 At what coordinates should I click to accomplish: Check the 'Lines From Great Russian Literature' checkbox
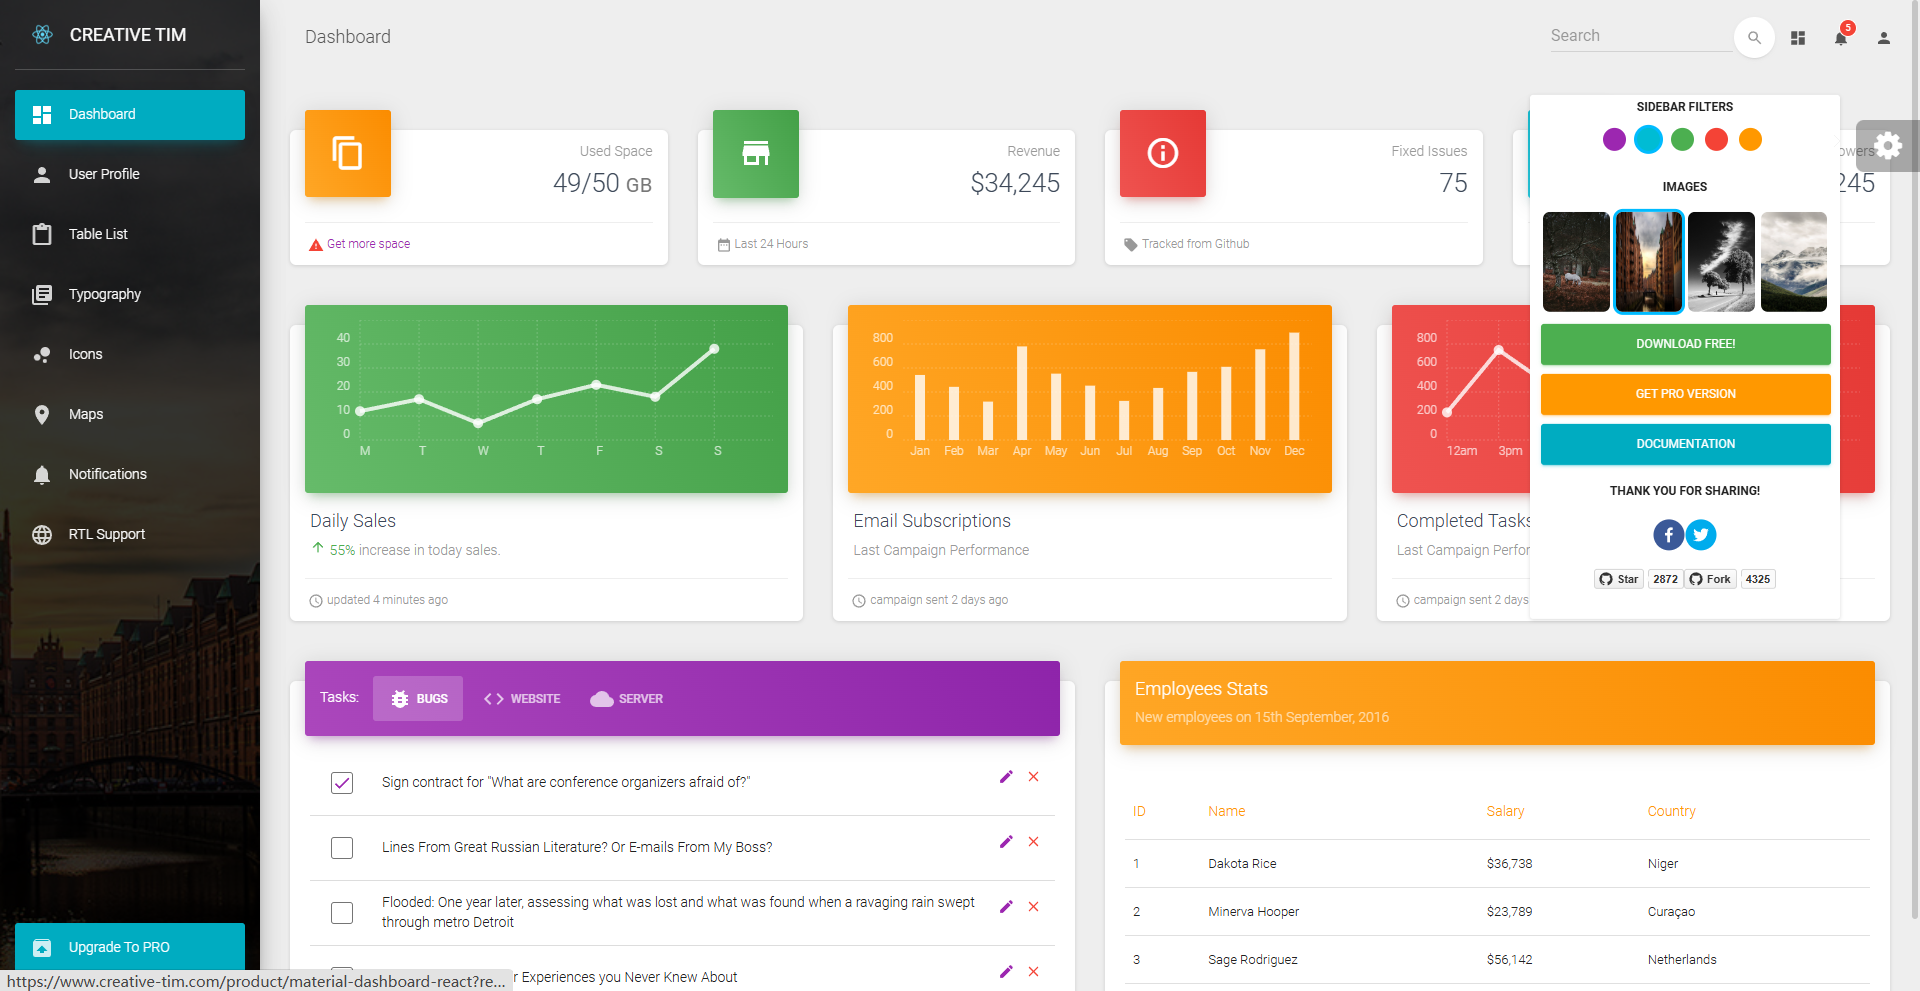tap(342, 848)
